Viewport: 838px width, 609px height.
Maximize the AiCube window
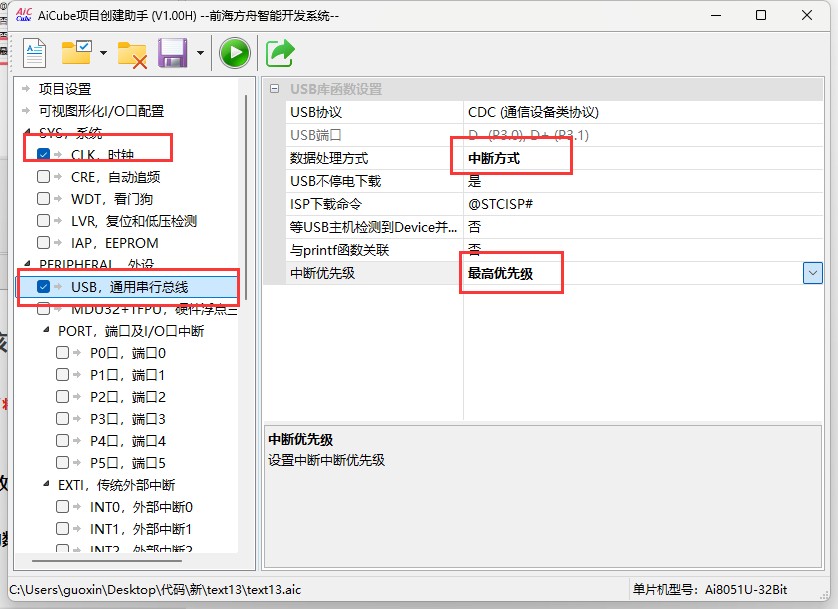click(x=761, y=15)
